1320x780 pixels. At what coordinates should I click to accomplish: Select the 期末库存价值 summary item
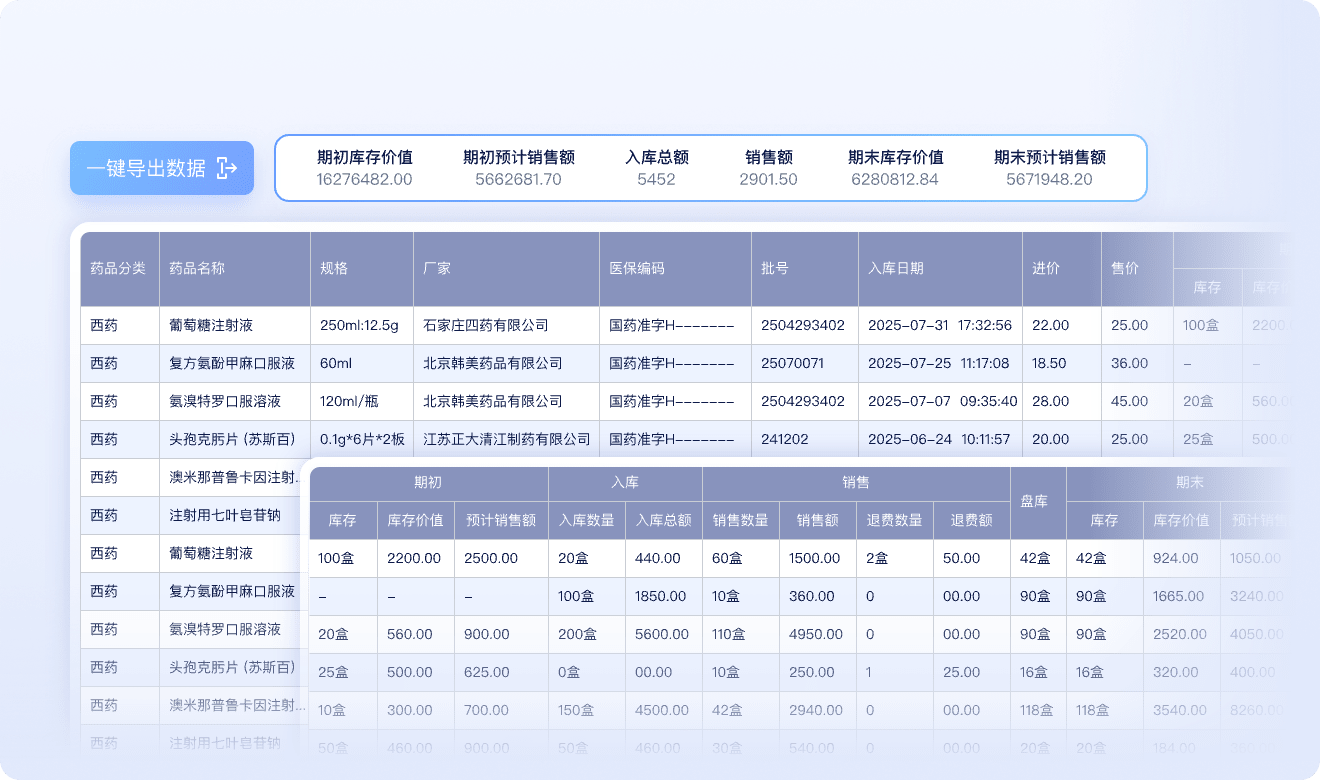[x=895, y=168]
